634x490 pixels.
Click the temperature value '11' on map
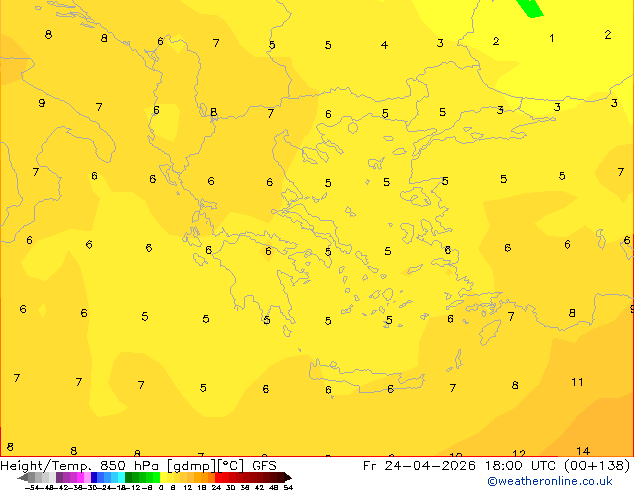(577, 382)
